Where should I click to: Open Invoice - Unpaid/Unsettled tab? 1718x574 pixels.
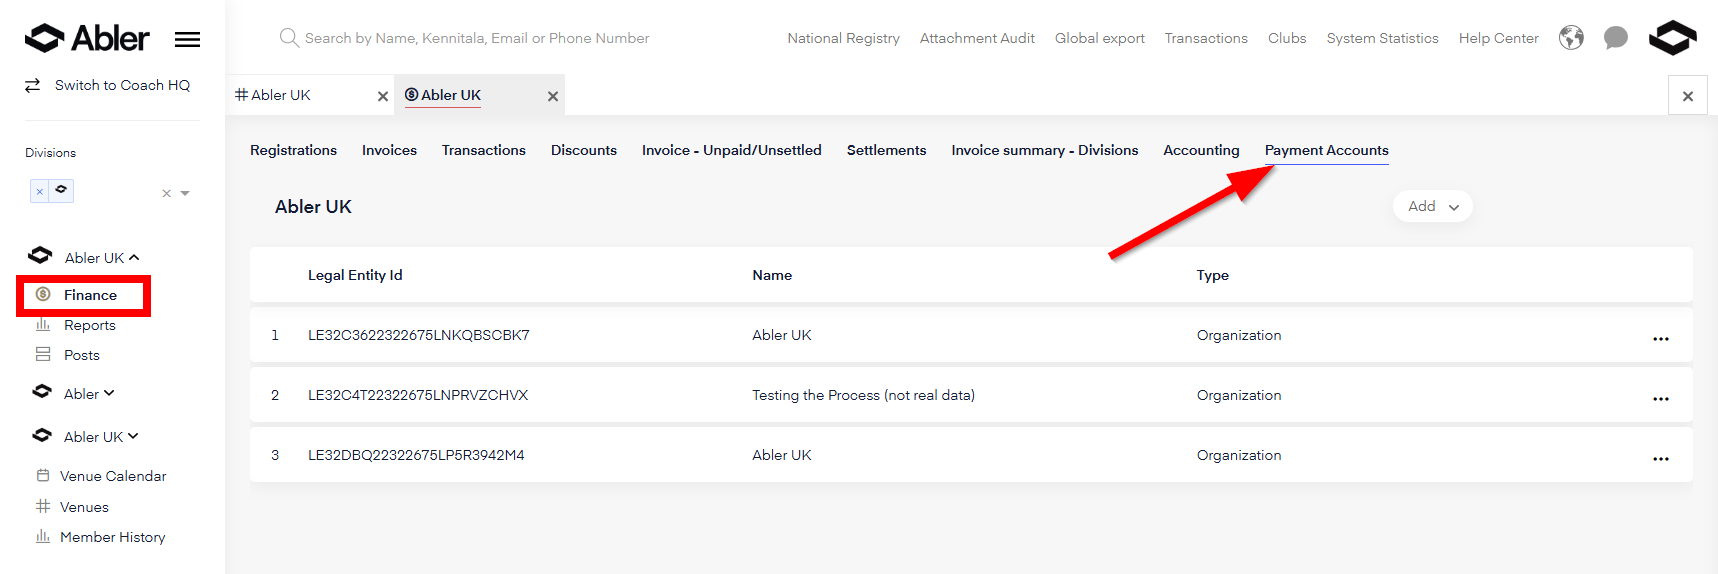pyautogui.click(x=732, y=150)
